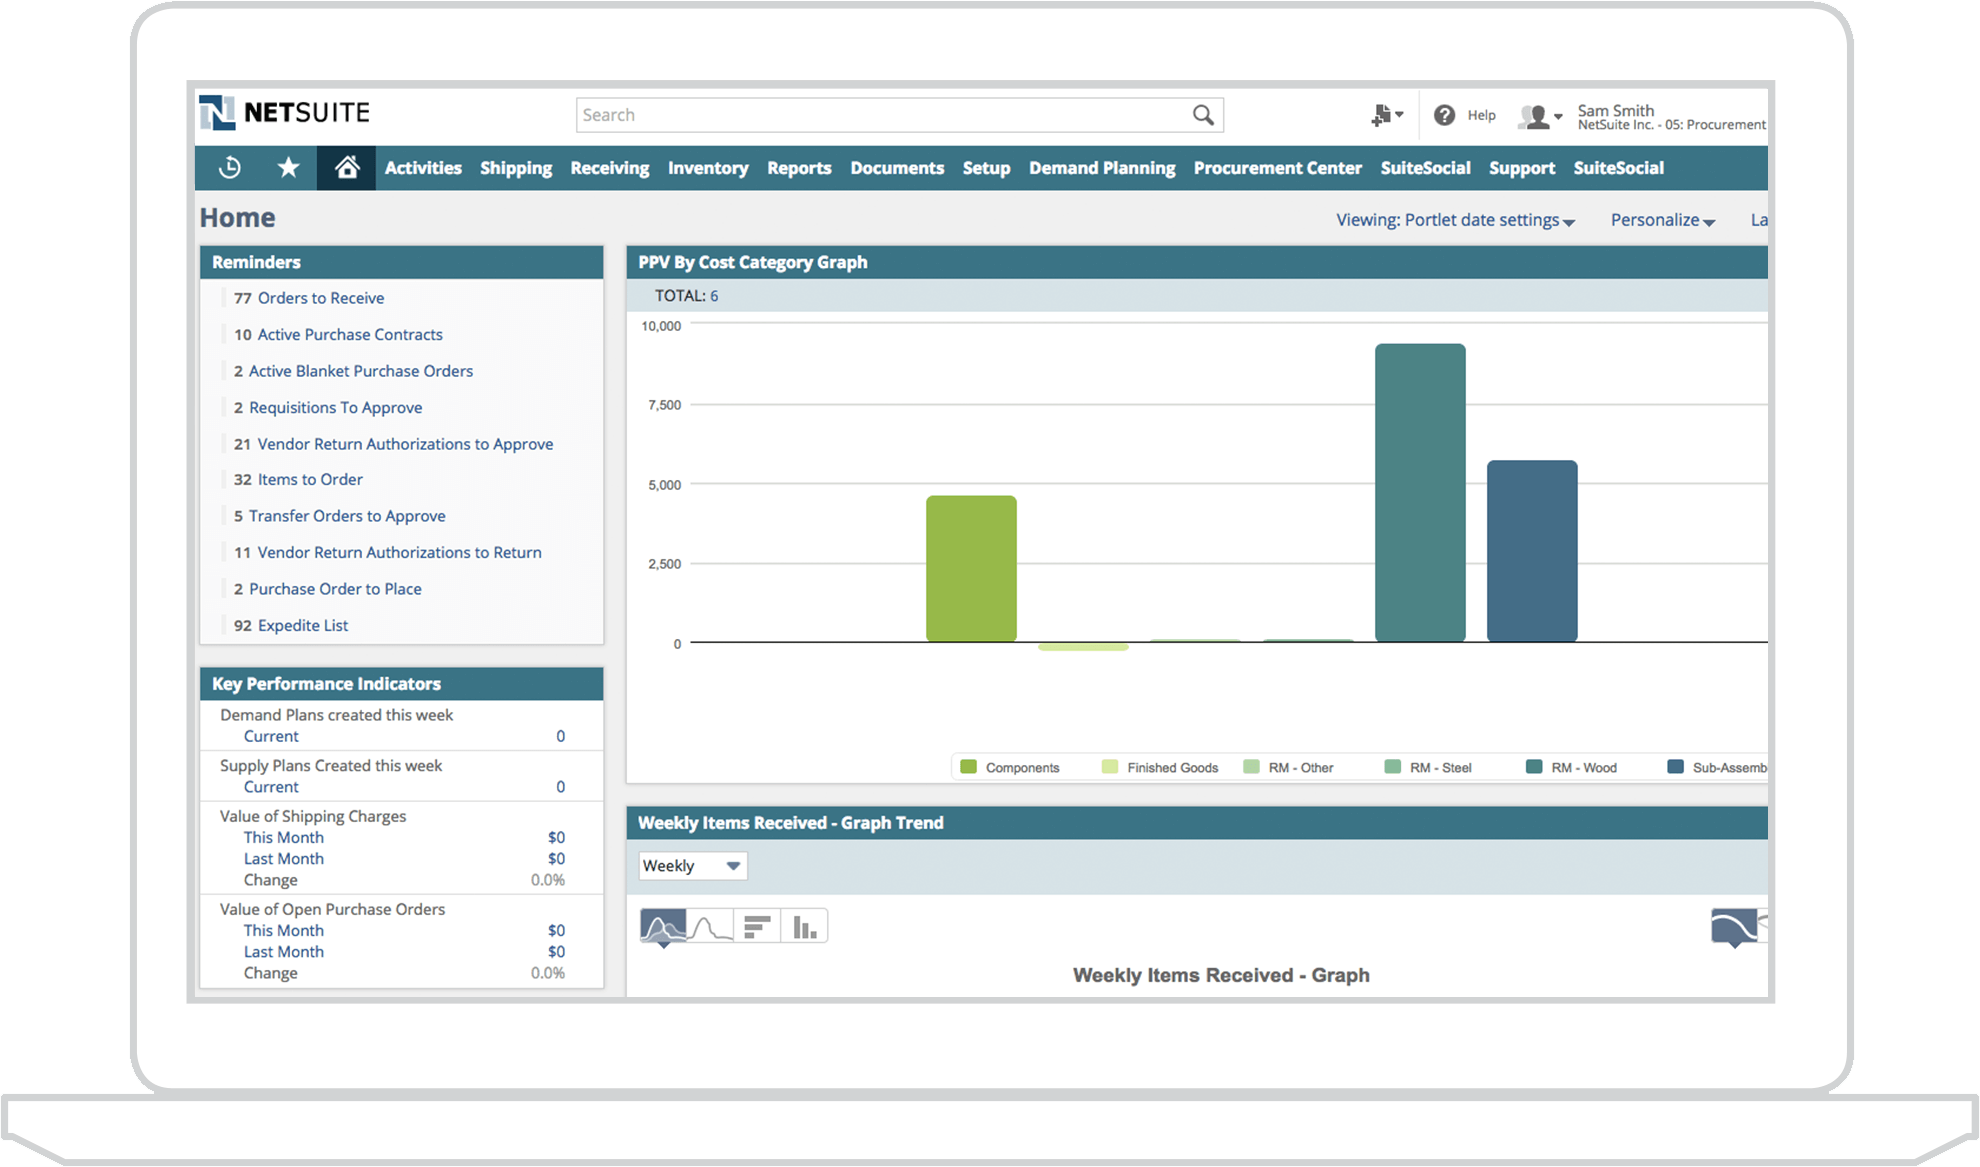The image size is (1980, 1167).
Task: Select the horizontal bars chart style
Action: [758, 925]
